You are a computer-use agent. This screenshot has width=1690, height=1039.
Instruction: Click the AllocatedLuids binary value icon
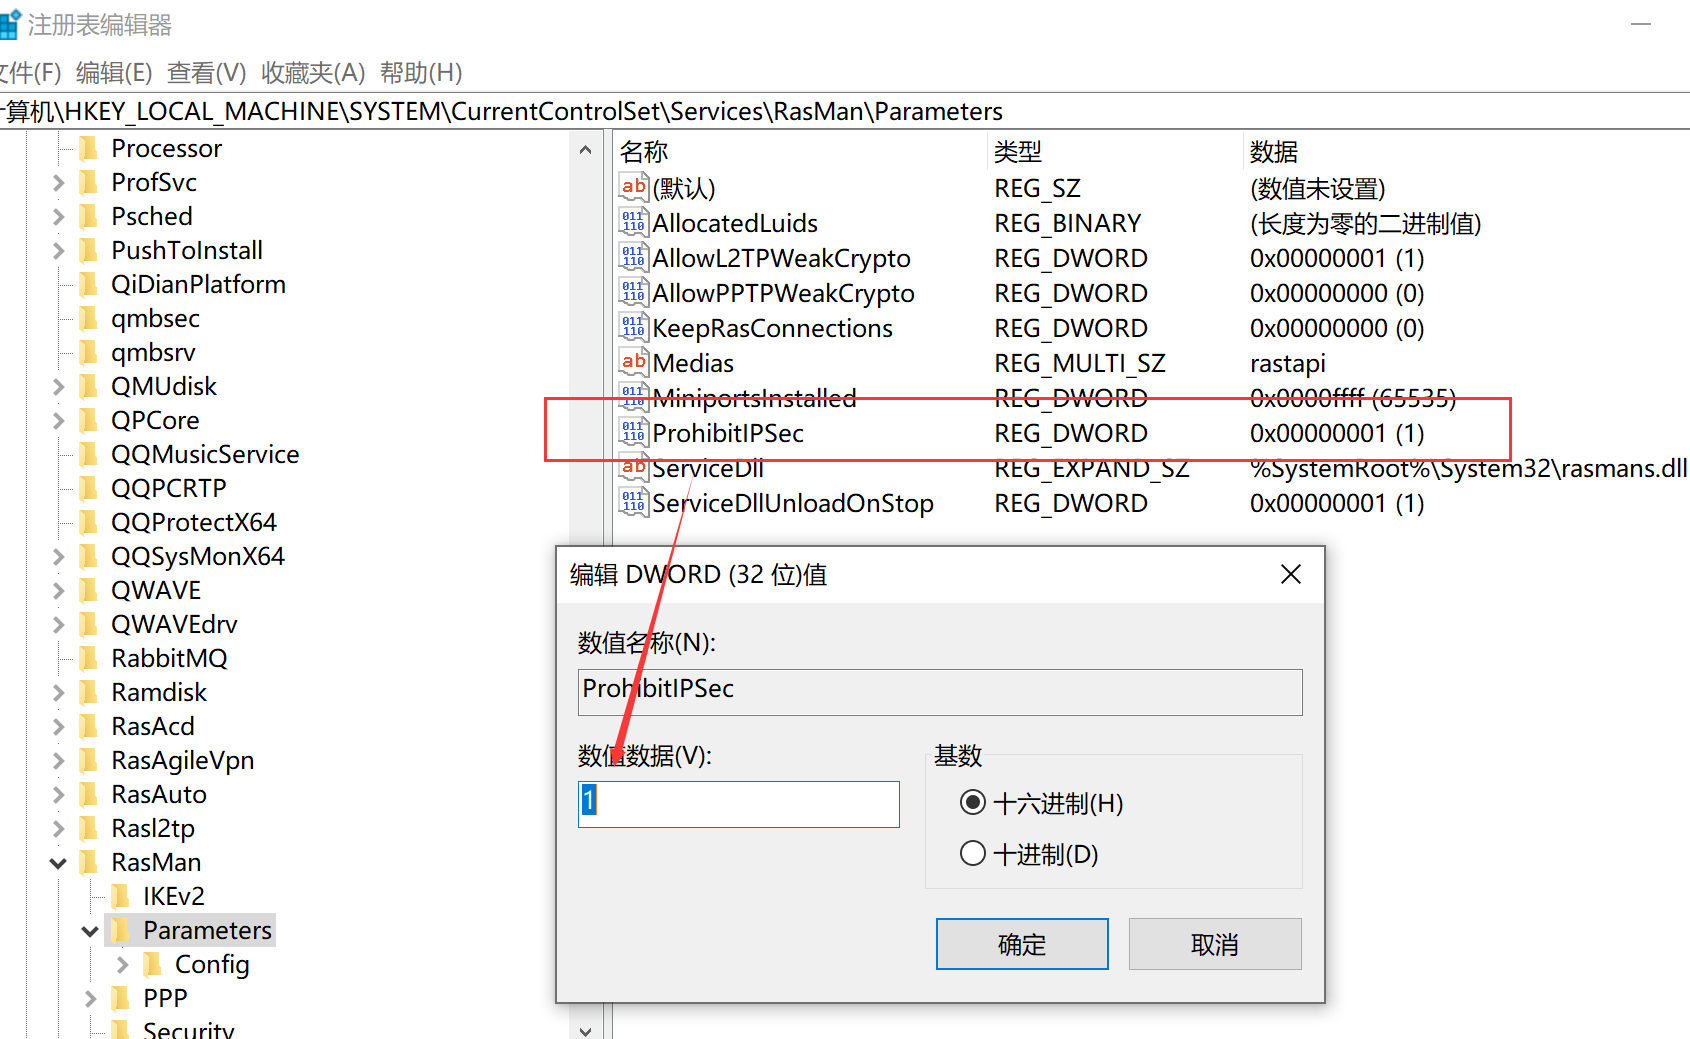(x=633, y=222)
